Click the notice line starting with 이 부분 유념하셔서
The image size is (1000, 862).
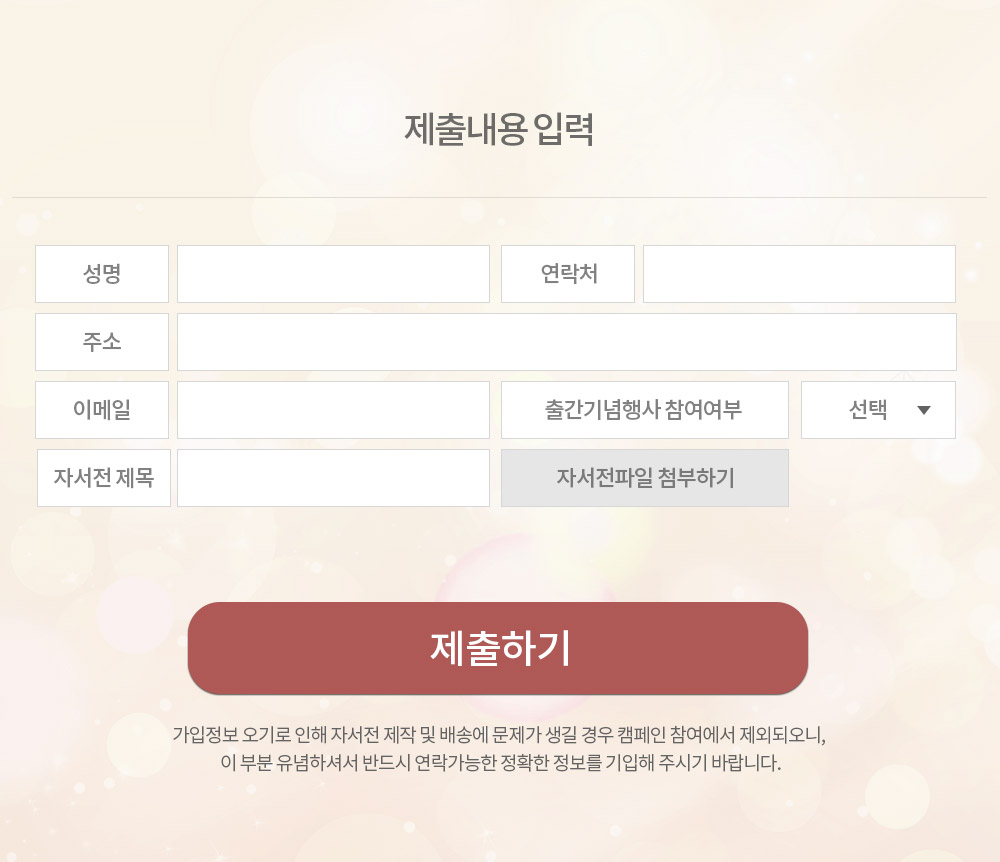pos(499,763)
